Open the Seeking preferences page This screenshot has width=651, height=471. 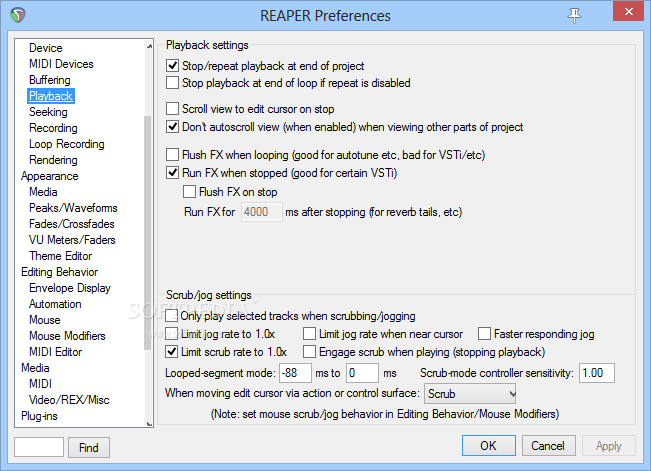coord(48,112)
